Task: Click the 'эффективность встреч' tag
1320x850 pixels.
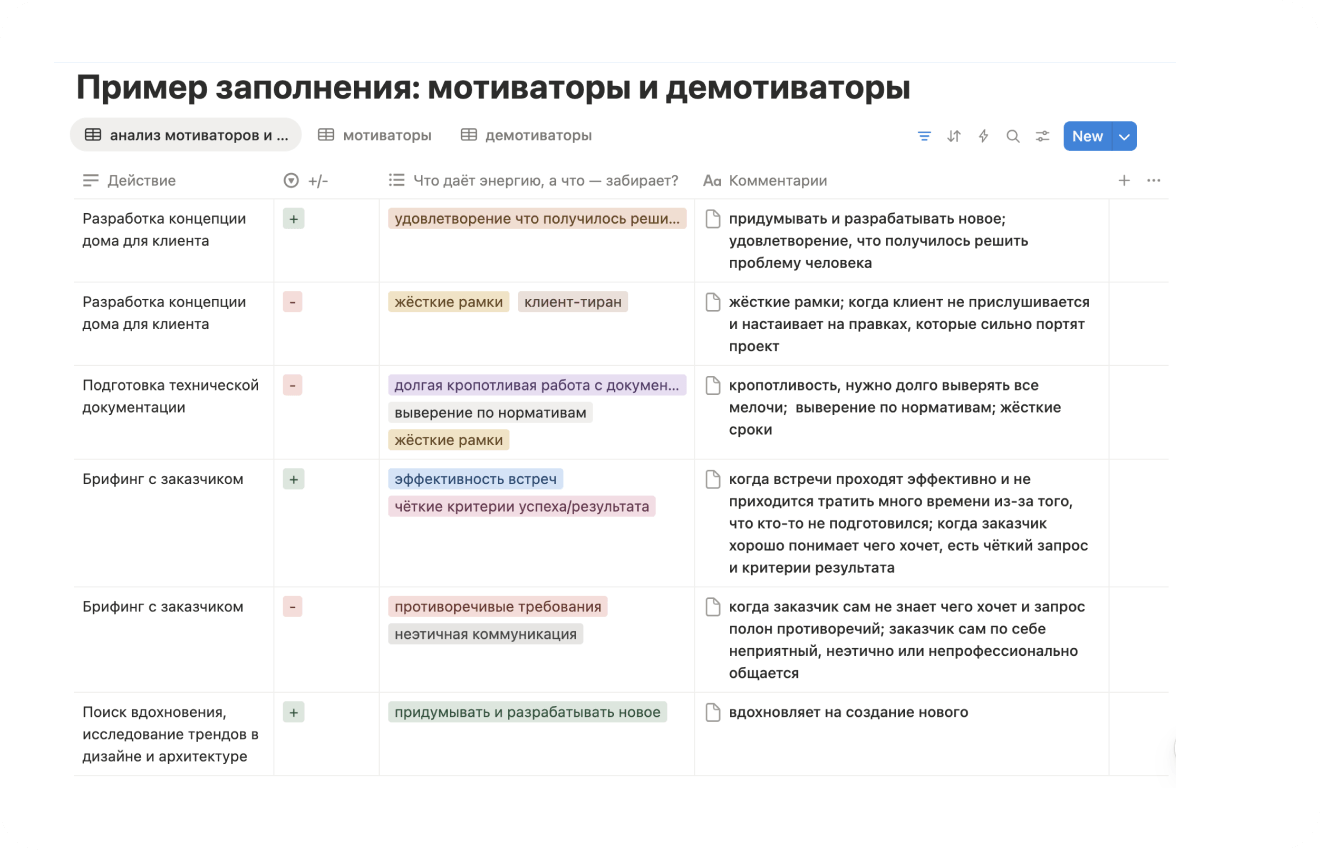Action: click(x=476, y=479)
